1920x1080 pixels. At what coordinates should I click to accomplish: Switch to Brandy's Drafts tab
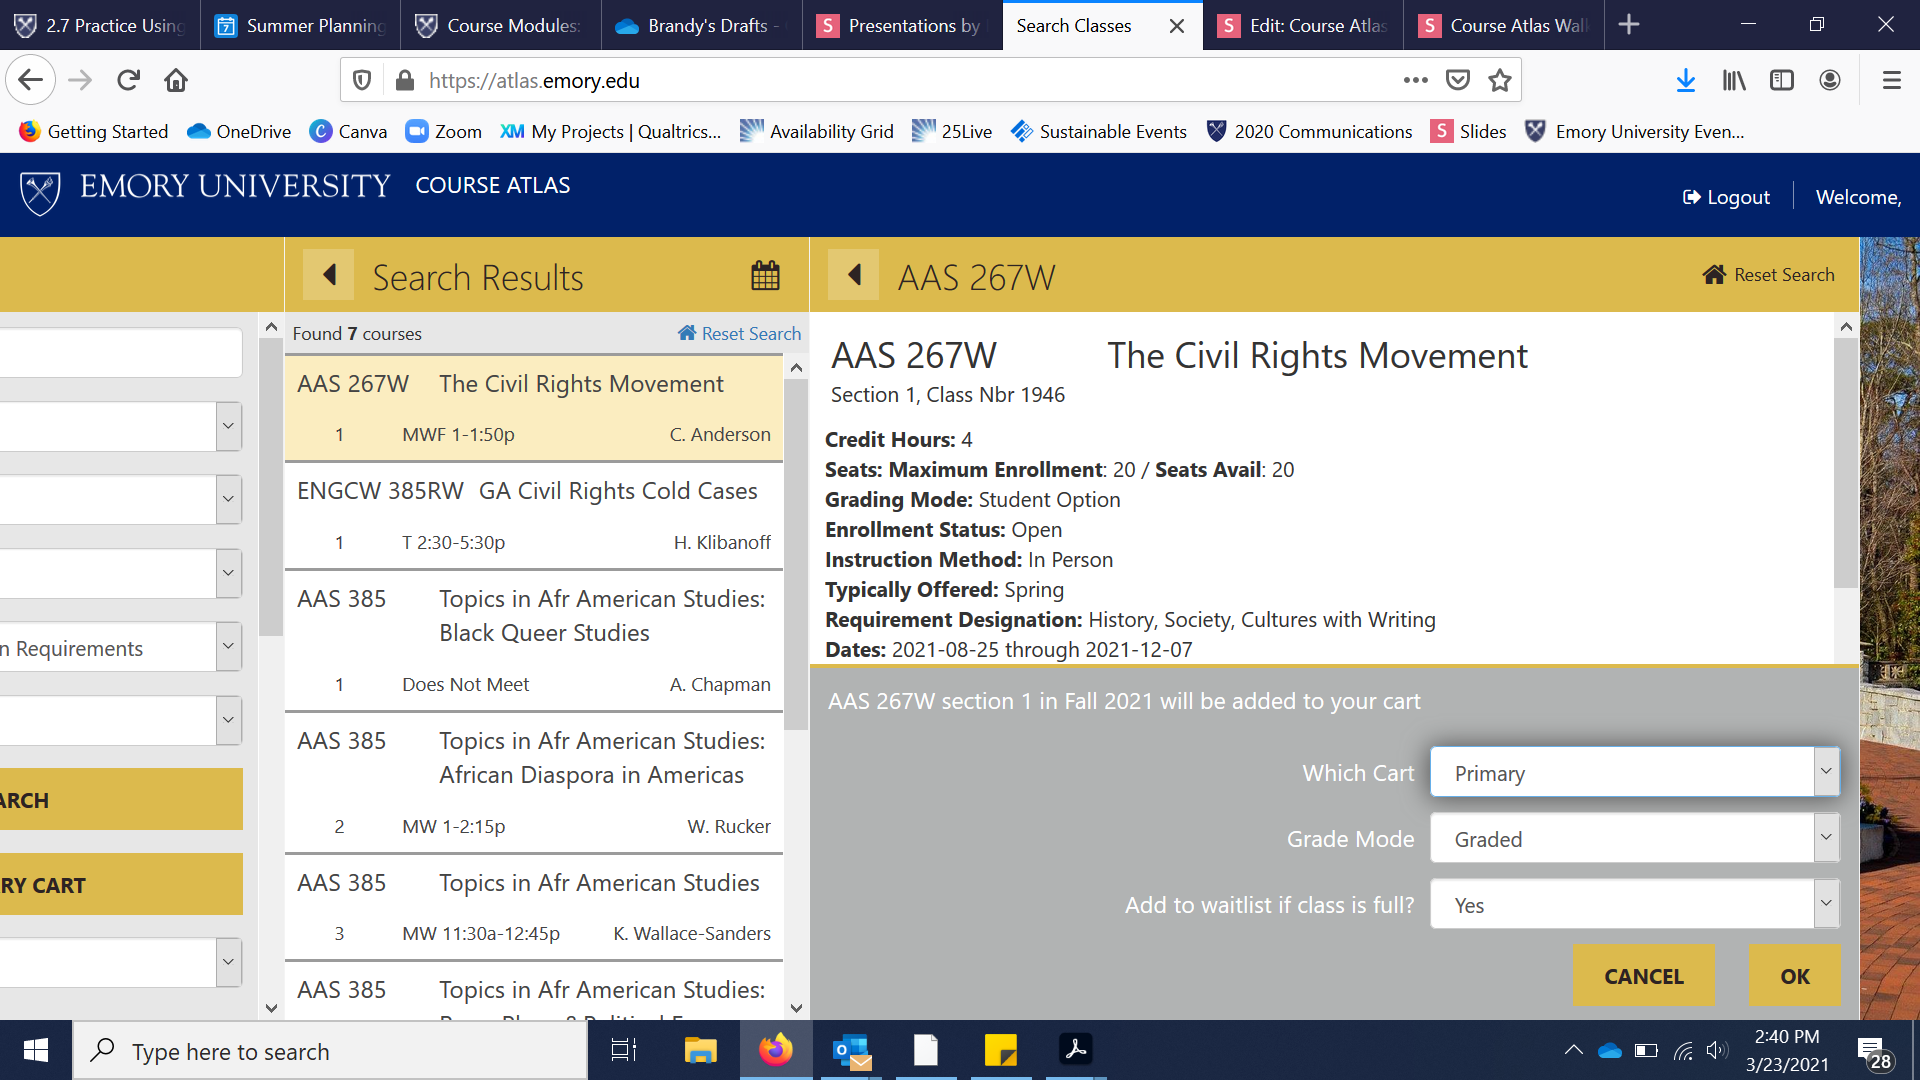click(700, 25)
